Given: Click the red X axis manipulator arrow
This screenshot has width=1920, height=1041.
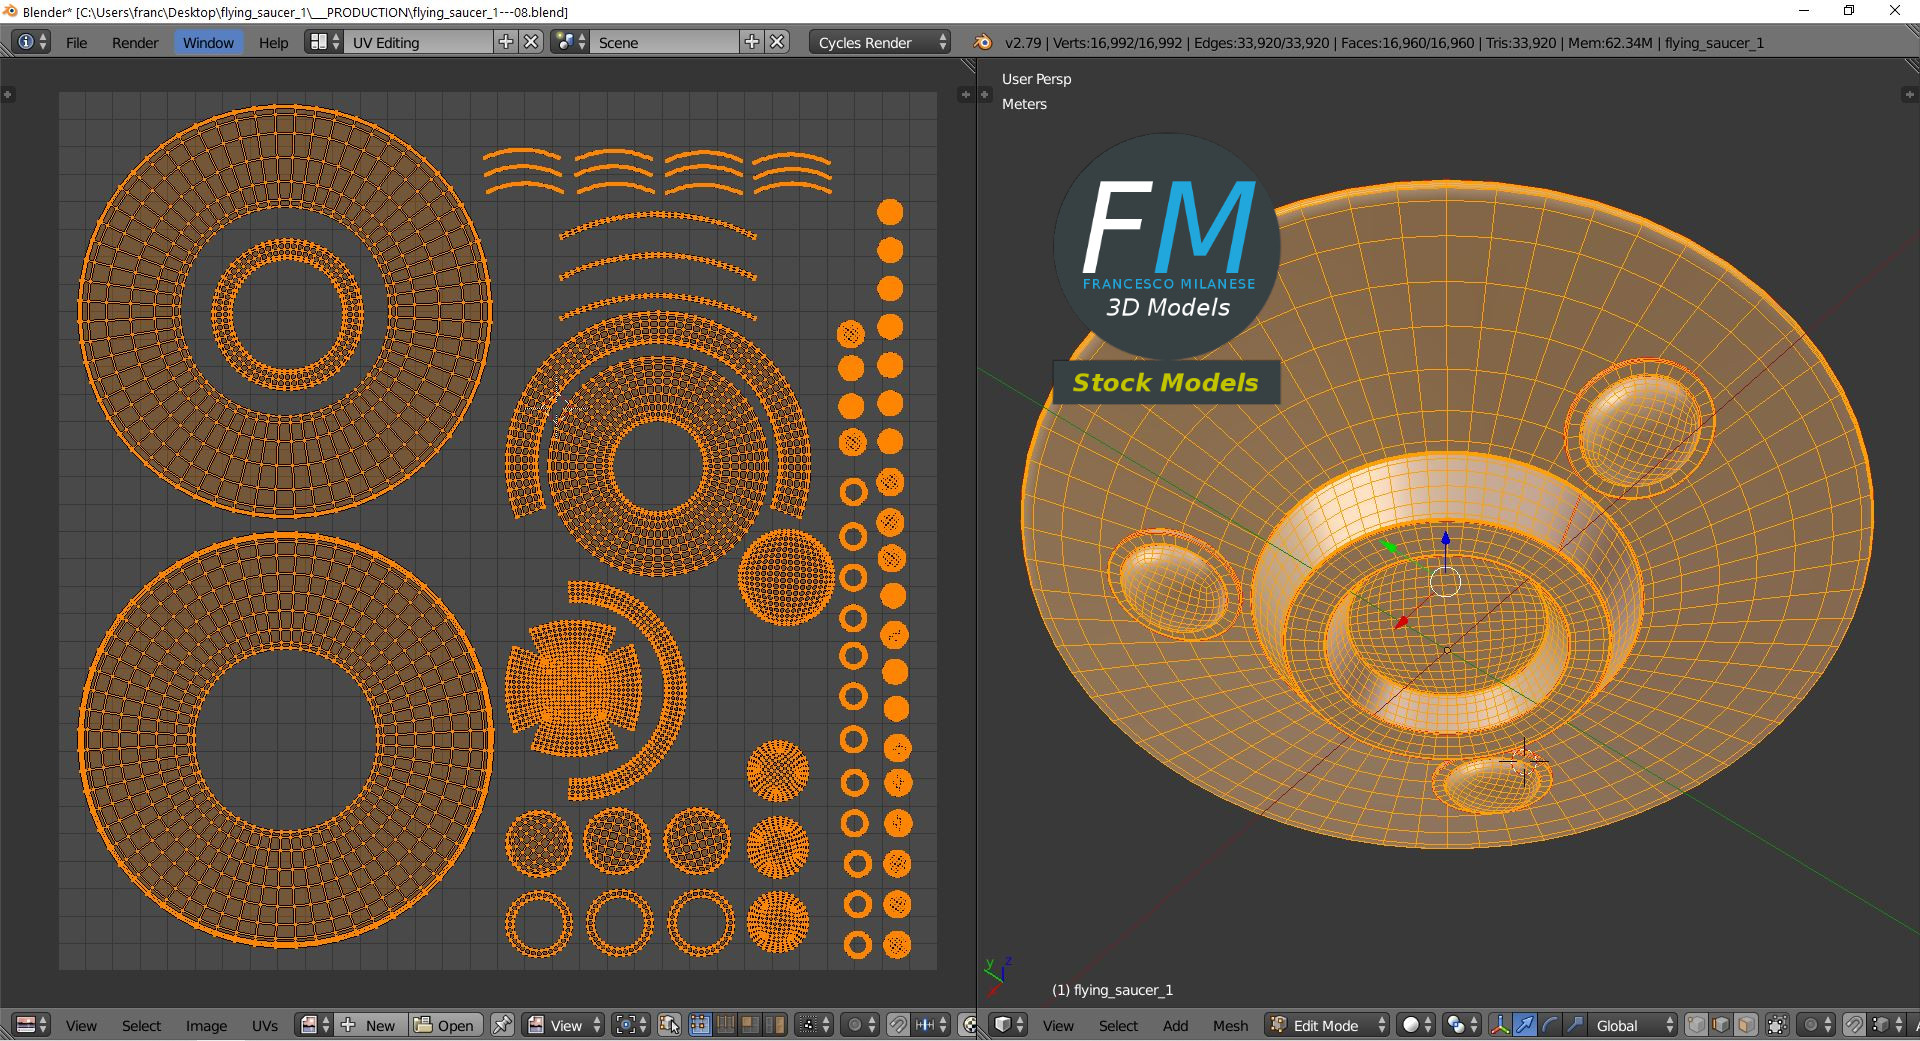Looking at the screenshot, I should pyautogui.click(x=1402, y=622).
